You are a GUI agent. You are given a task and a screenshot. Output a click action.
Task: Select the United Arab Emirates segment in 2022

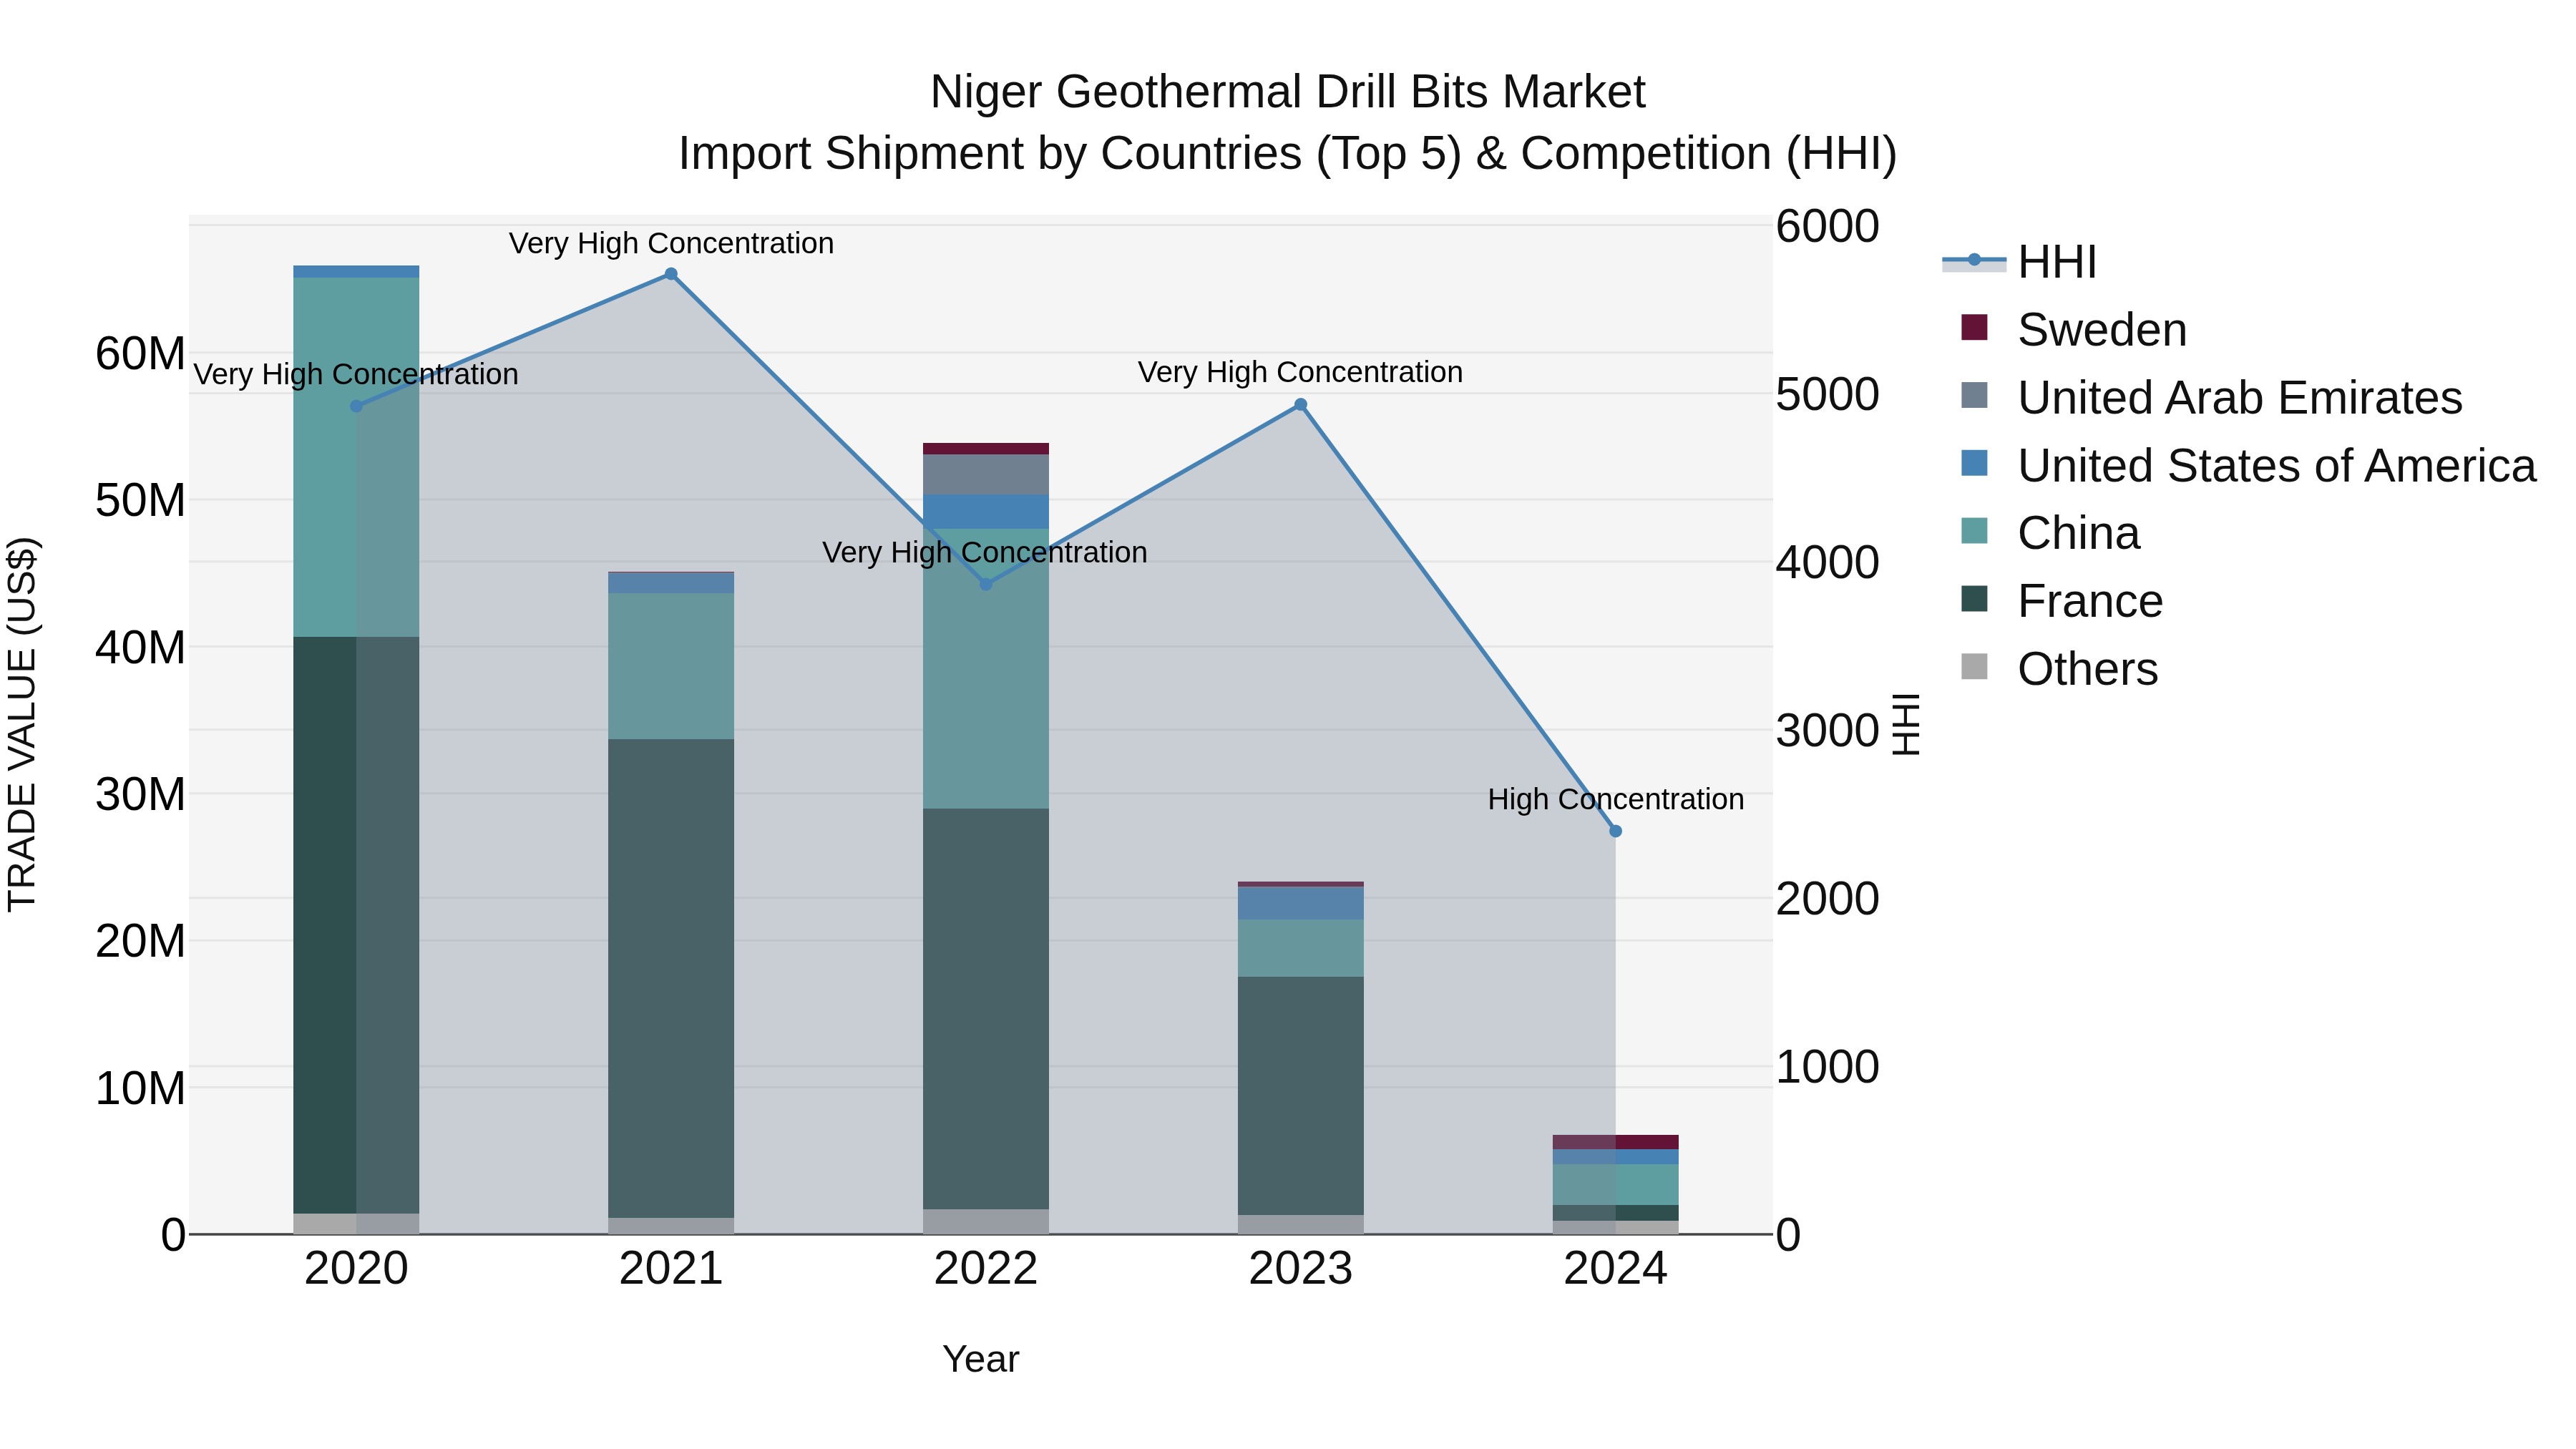pos(986,475)
